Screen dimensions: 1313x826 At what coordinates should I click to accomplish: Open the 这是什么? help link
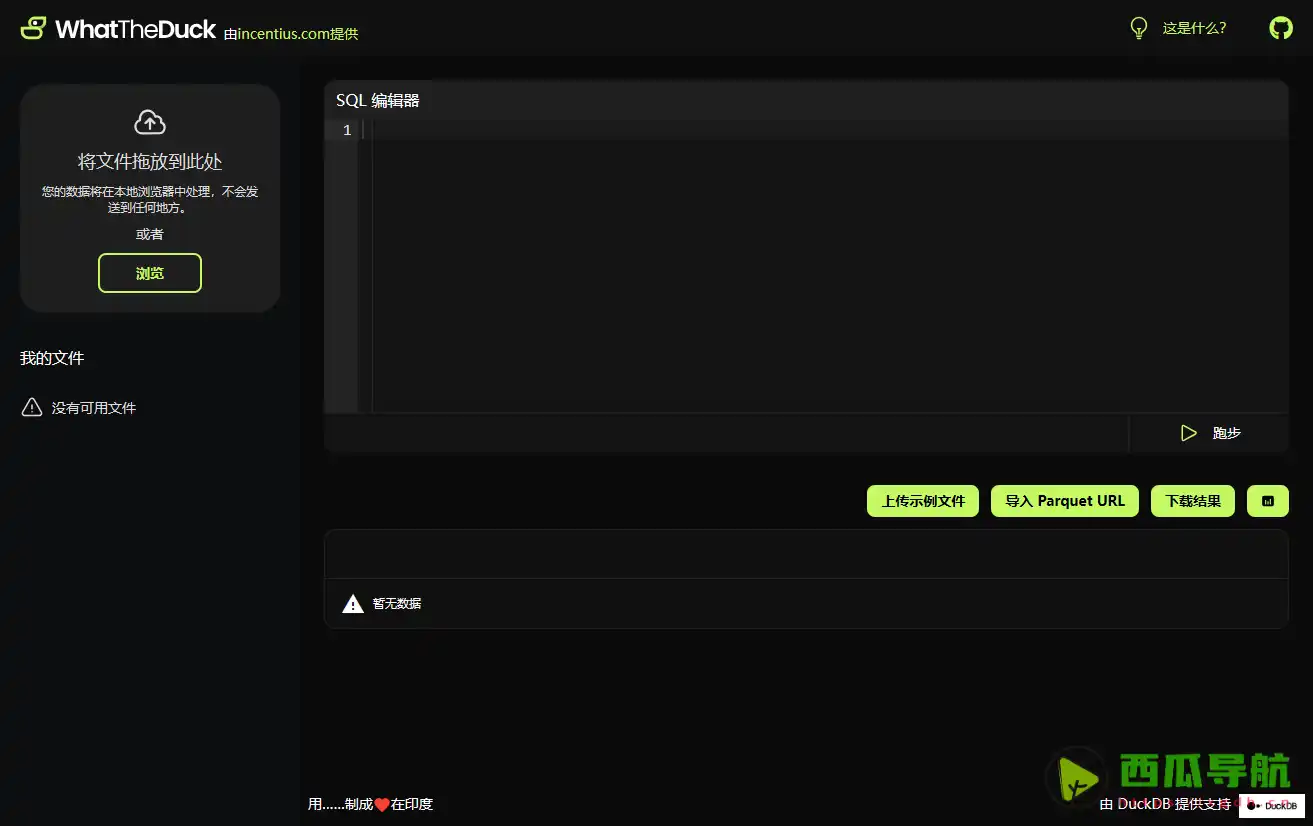[1194, 28]
